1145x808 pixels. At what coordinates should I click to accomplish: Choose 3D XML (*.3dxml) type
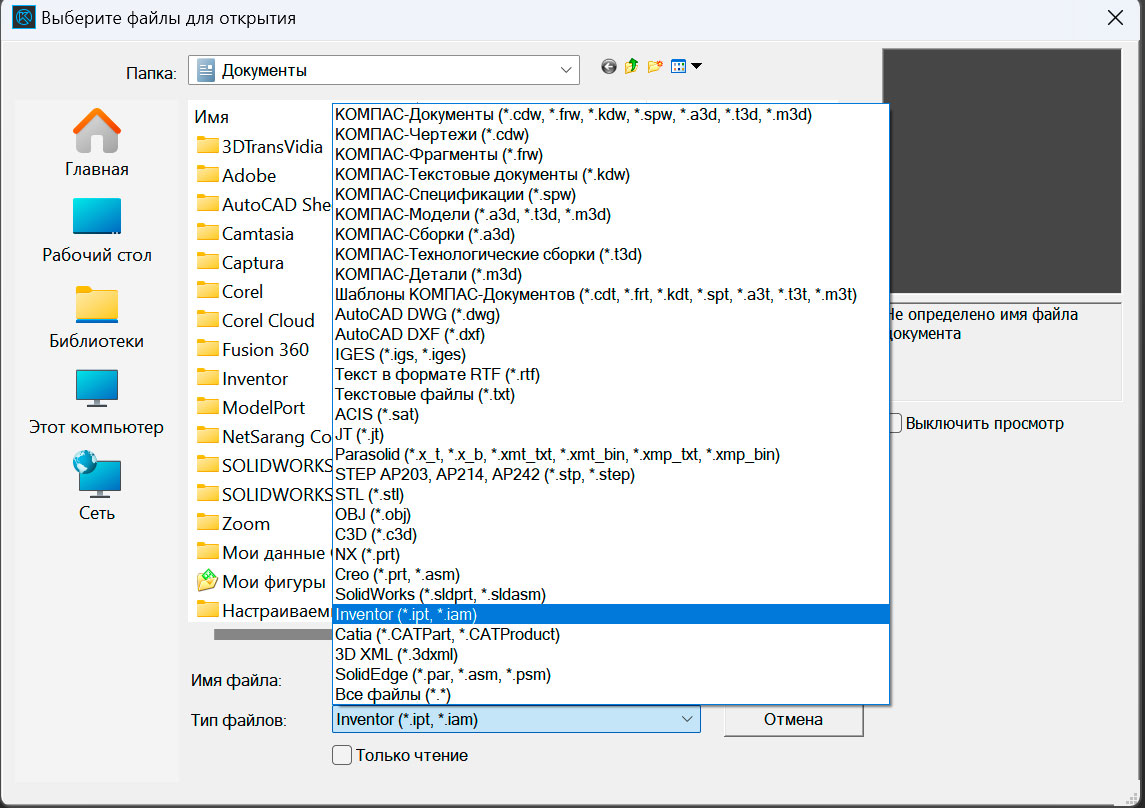tap(610, 655)
